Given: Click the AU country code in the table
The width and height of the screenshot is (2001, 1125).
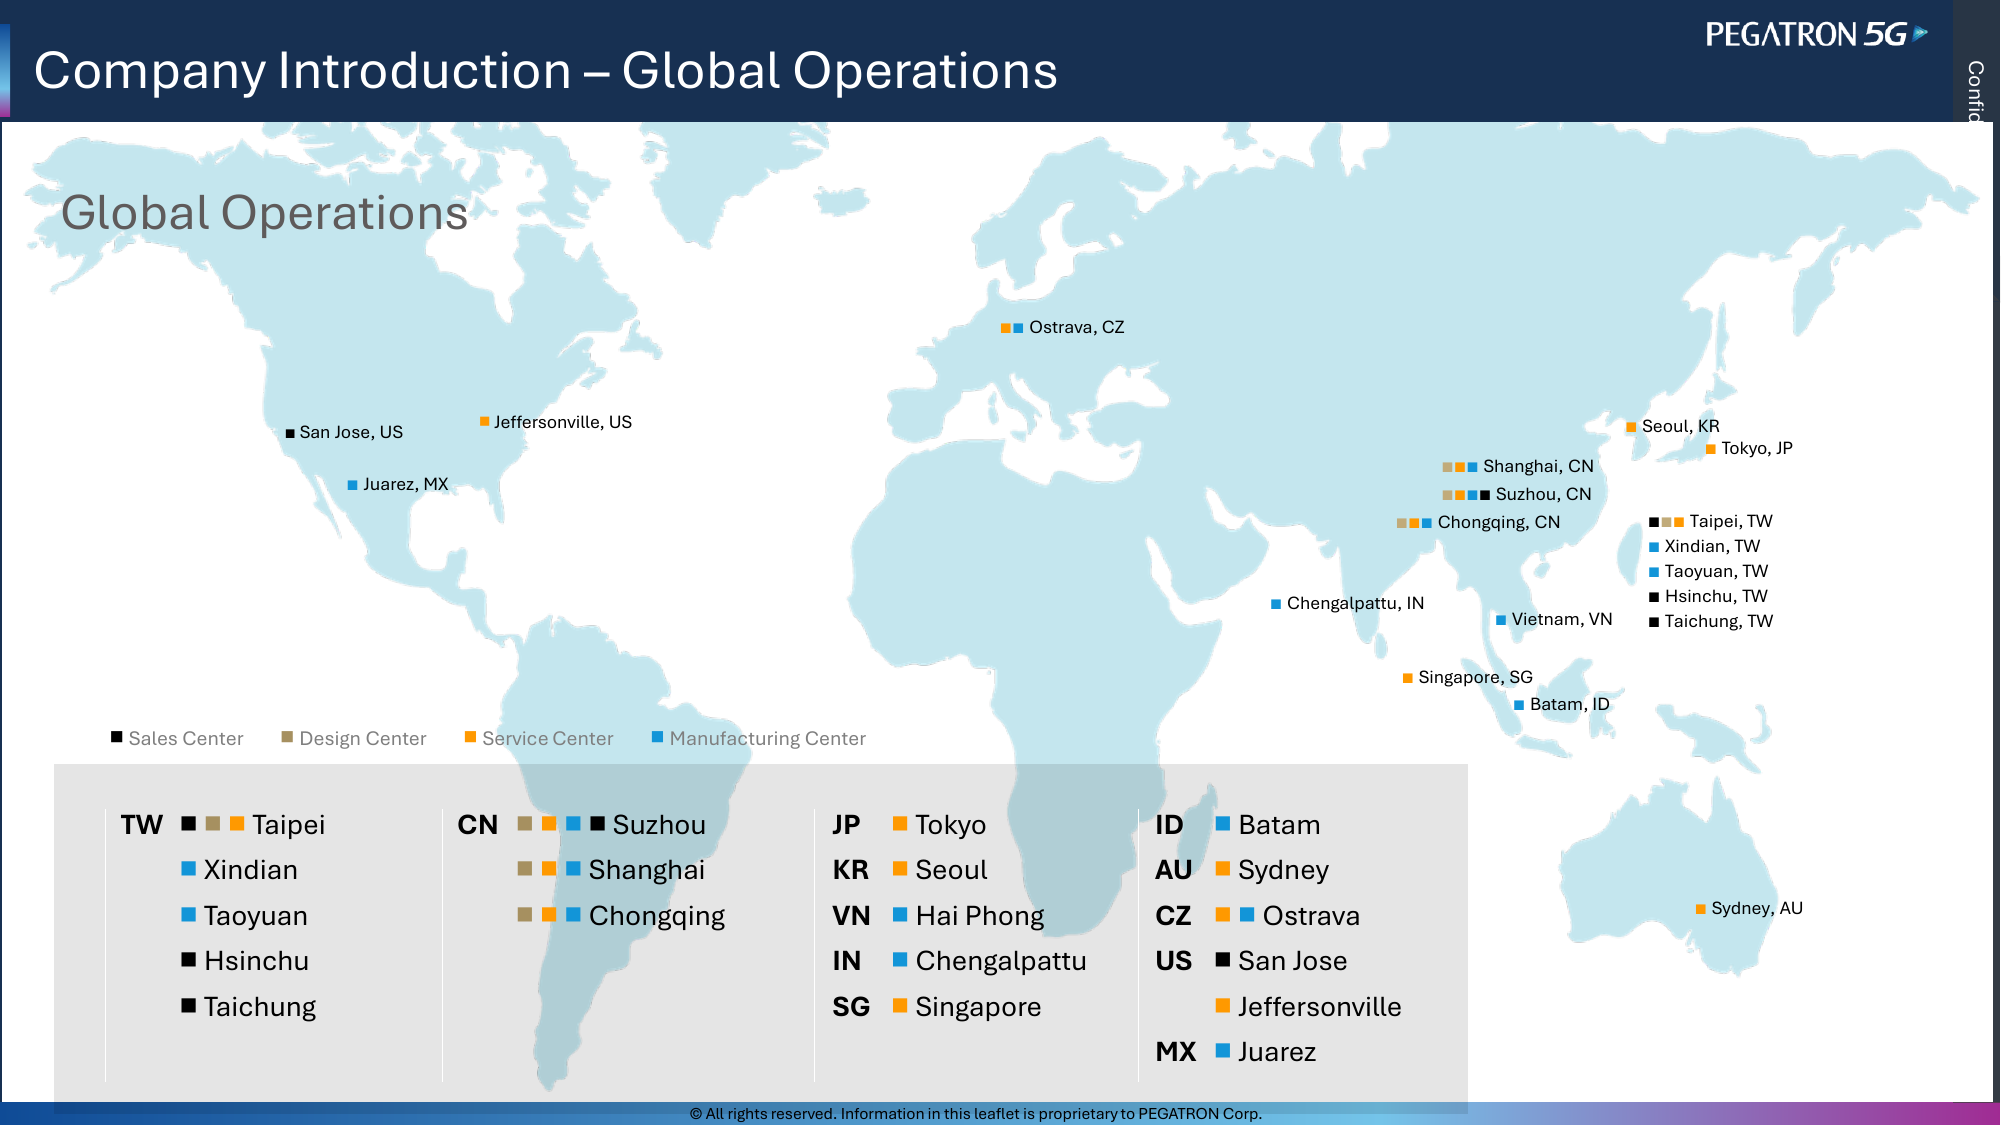Looking at the screenshot, I should pyautogui.click(x=1174, y=870).
